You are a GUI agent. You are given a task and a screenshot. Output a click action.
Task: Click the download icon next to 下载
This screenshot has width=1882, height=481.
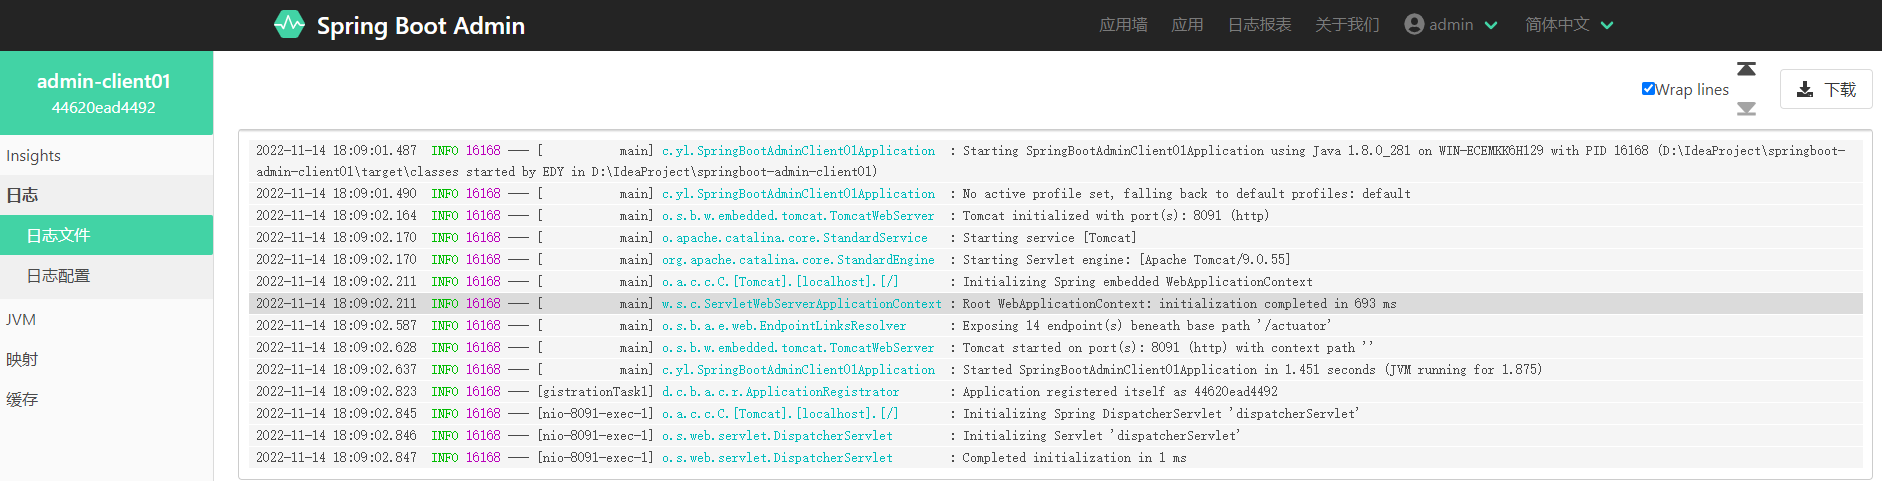[x=1805, y=90]
